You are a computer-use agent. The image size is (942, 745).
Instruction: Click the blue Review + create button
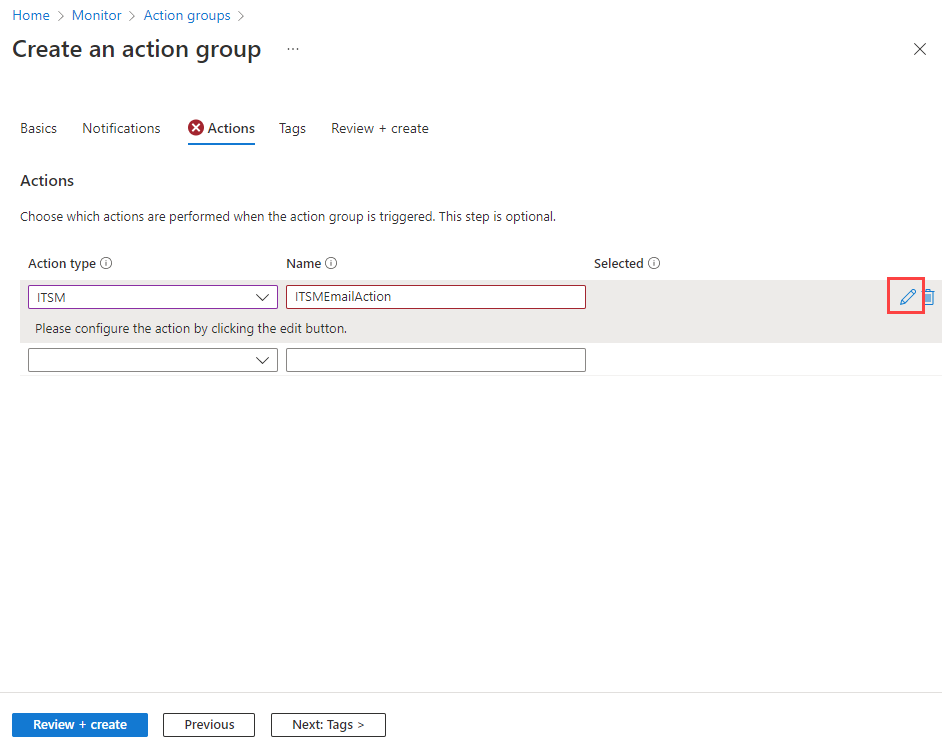[80, 725]
